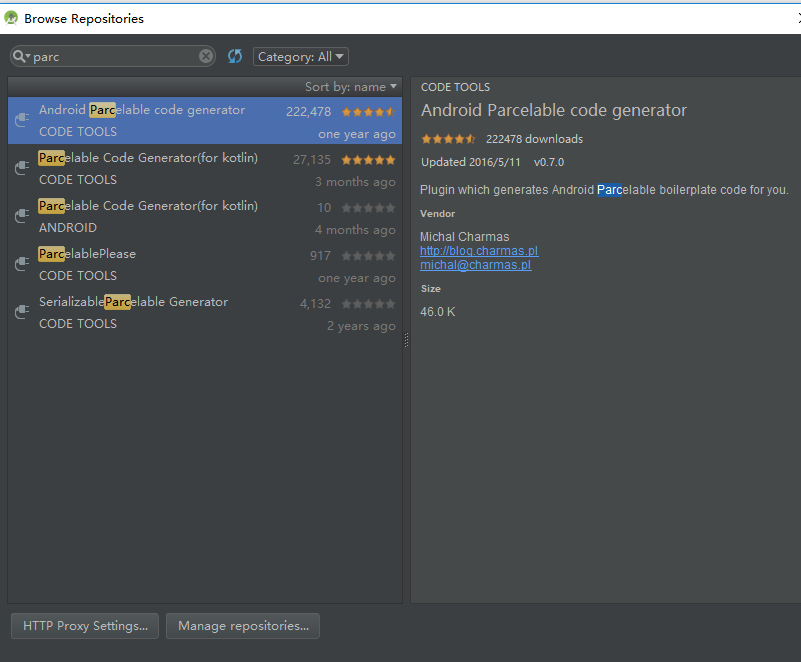
Task: Click the star rating in the details panel
Action: [x=448, y=139]
